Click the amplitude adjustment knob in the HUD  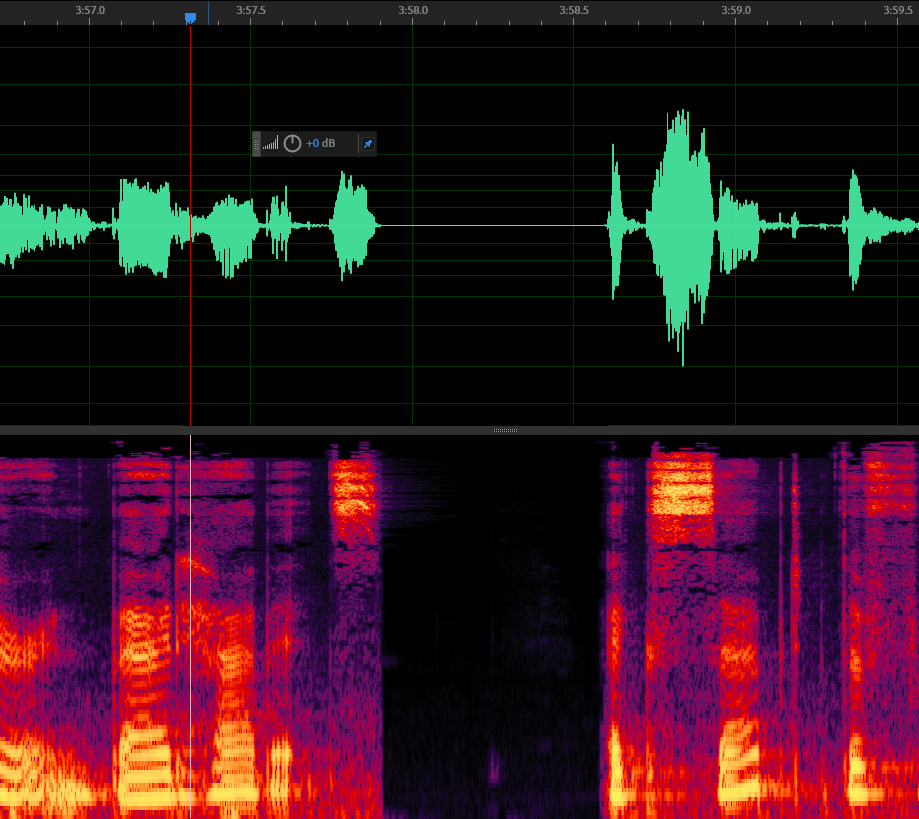coord(292,144)
